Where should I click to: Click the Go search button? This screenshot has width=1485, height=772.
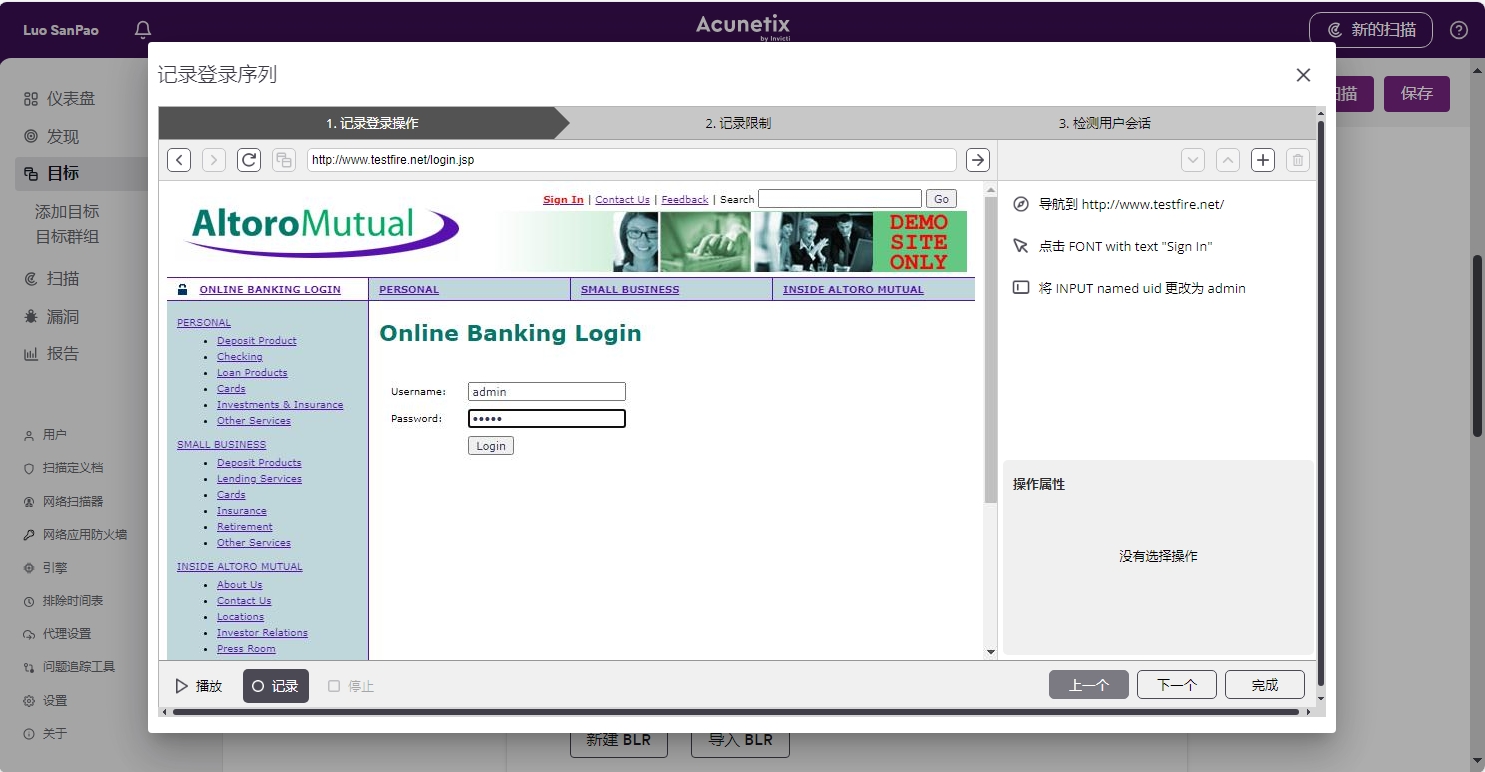[941, 199]
